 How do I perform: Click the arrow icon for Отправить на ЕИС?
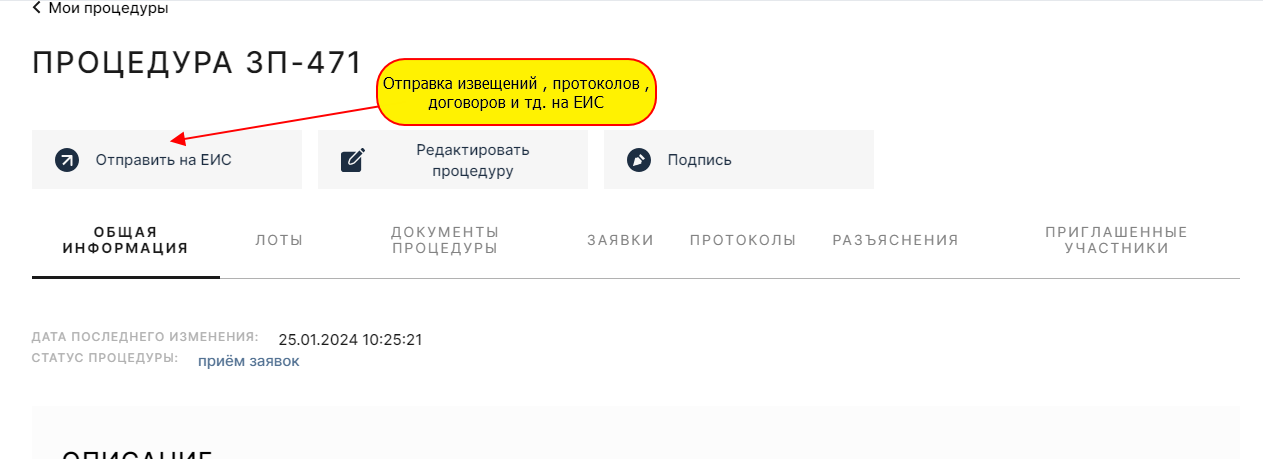pos(67,160)
